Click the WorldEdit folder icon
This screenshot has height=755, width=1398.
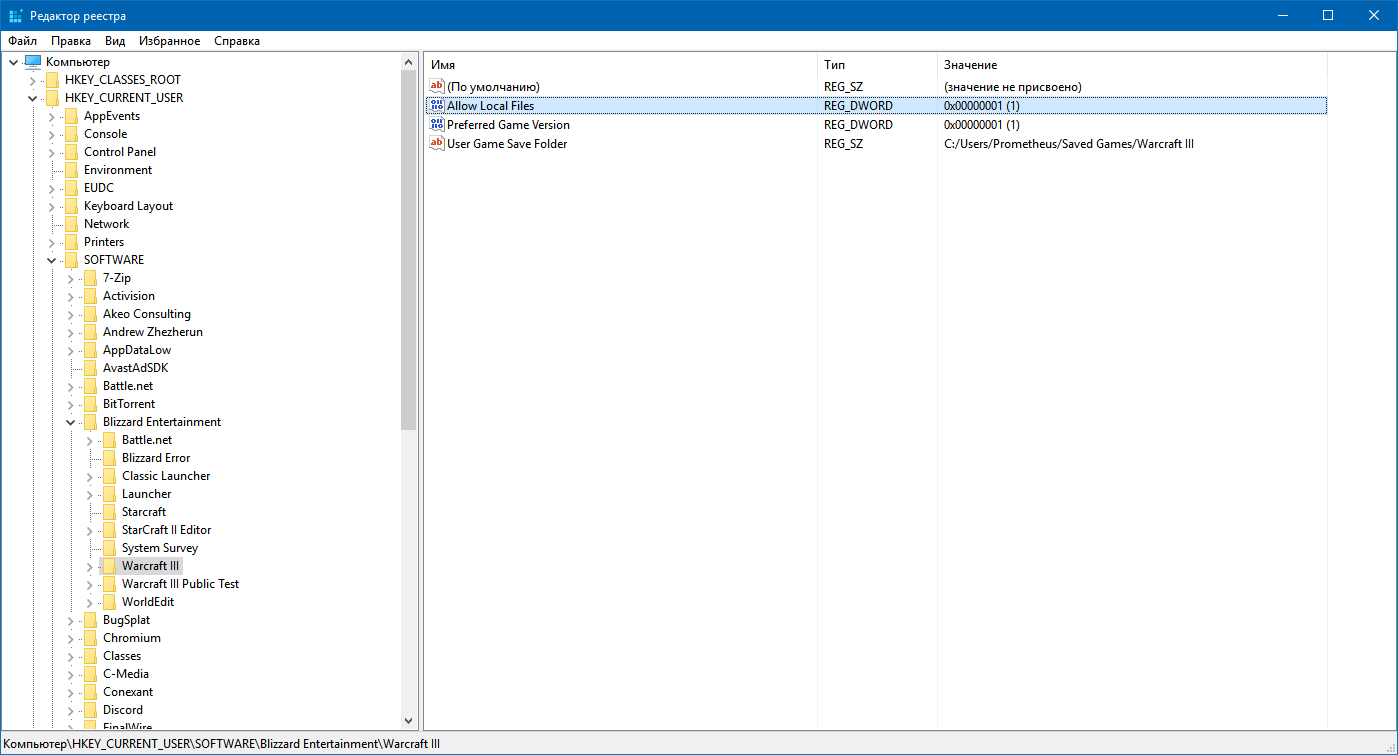pyautogui.click(x=109, y=602)
